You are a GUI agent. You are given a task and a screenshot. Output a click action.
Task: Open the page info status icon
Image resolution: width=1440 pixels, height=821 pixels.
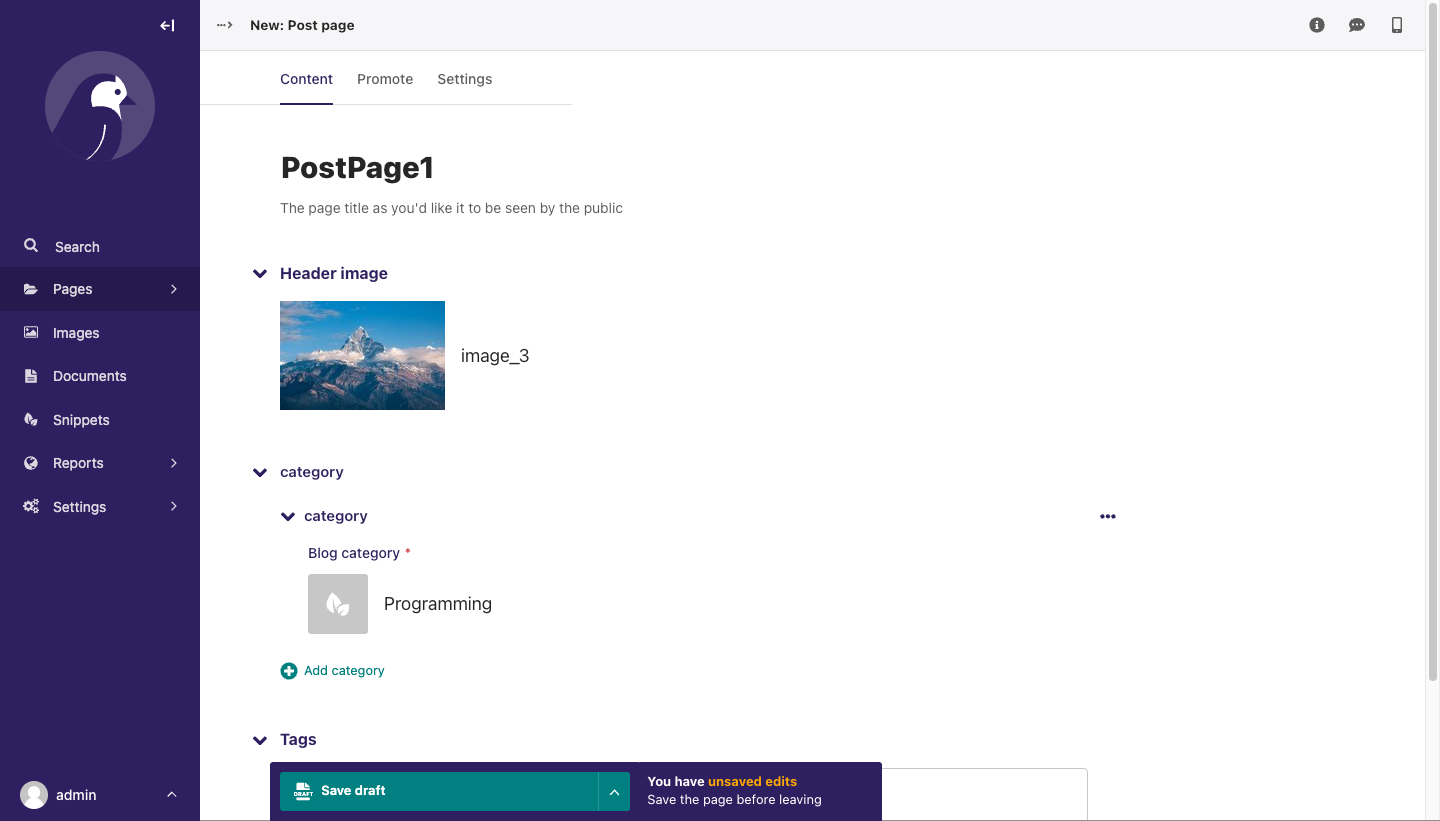(x=1317, y=25)
